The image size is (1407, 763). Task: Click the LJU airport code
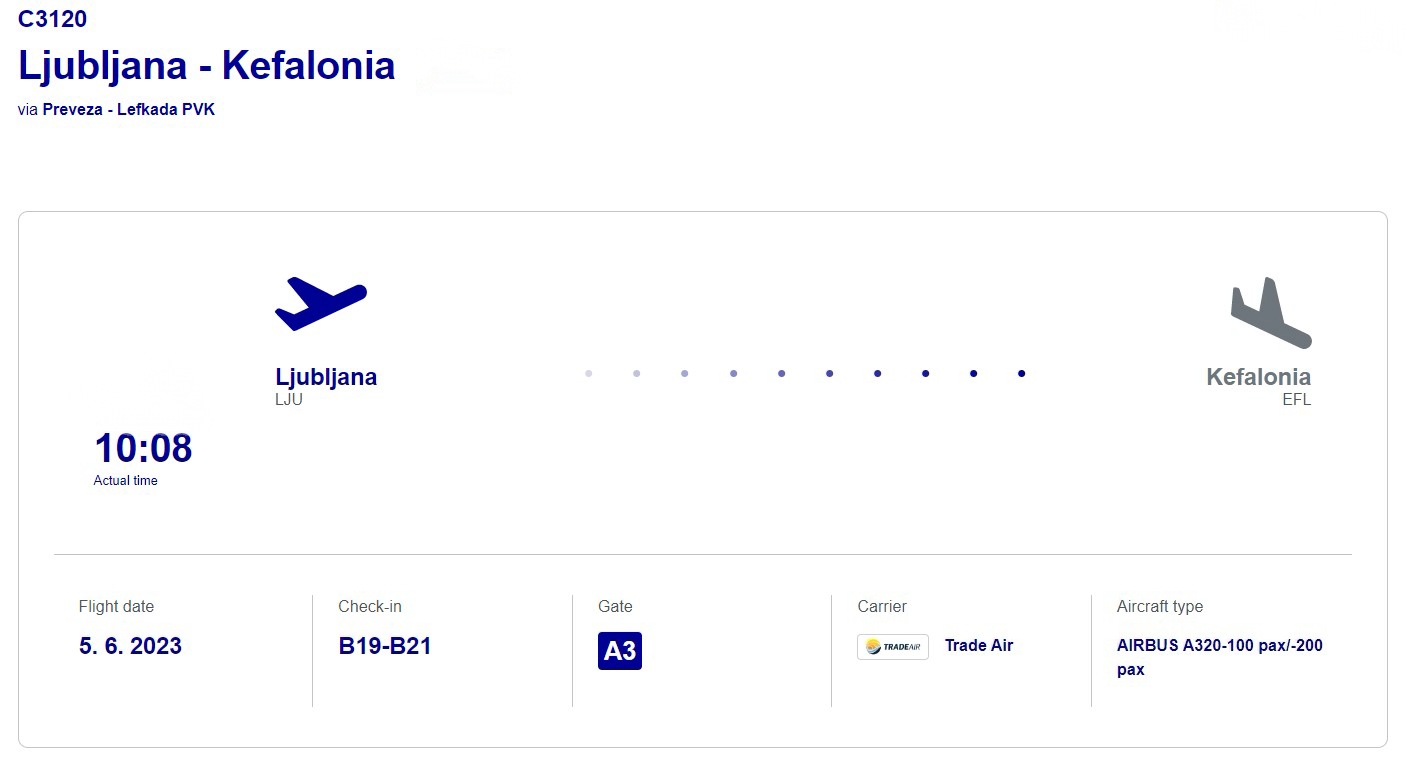pyautogui.click(x=289, y=400)
